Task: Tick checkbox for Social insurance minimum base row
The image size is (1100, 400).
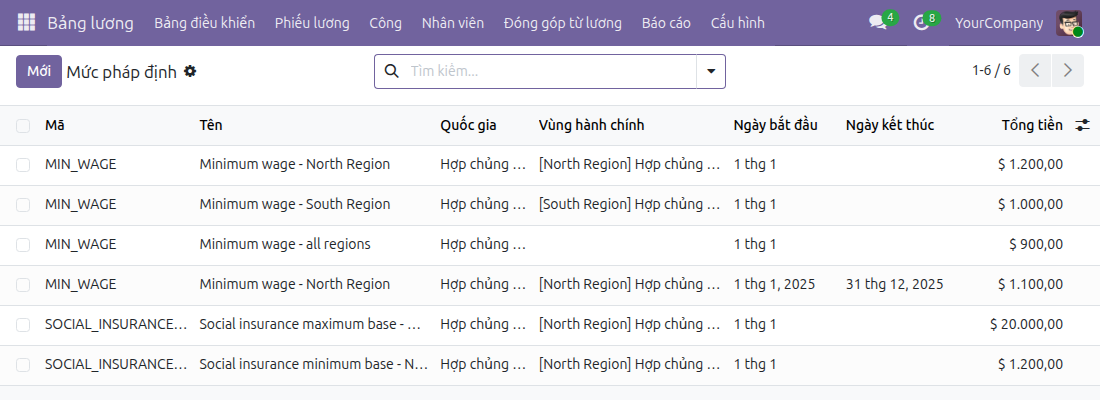Action: pyautogui.click(x=23, y=365)
